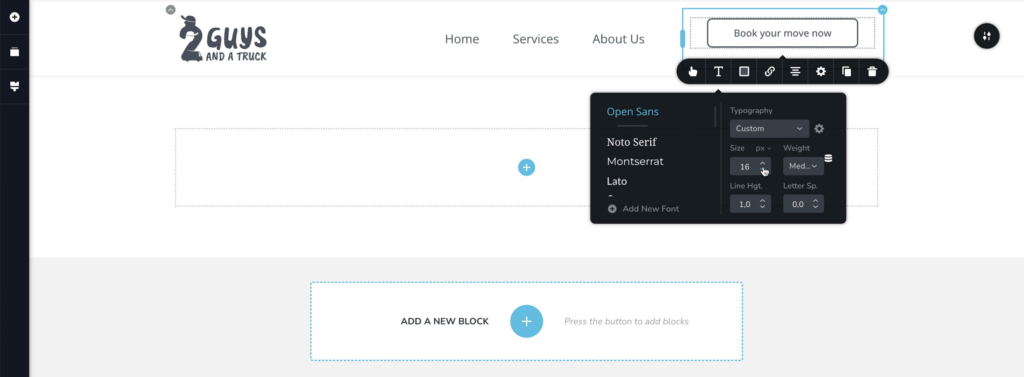The image size is (1024, 377).
Task: Open the About Us menu item
Action: (x=618, y=39)
